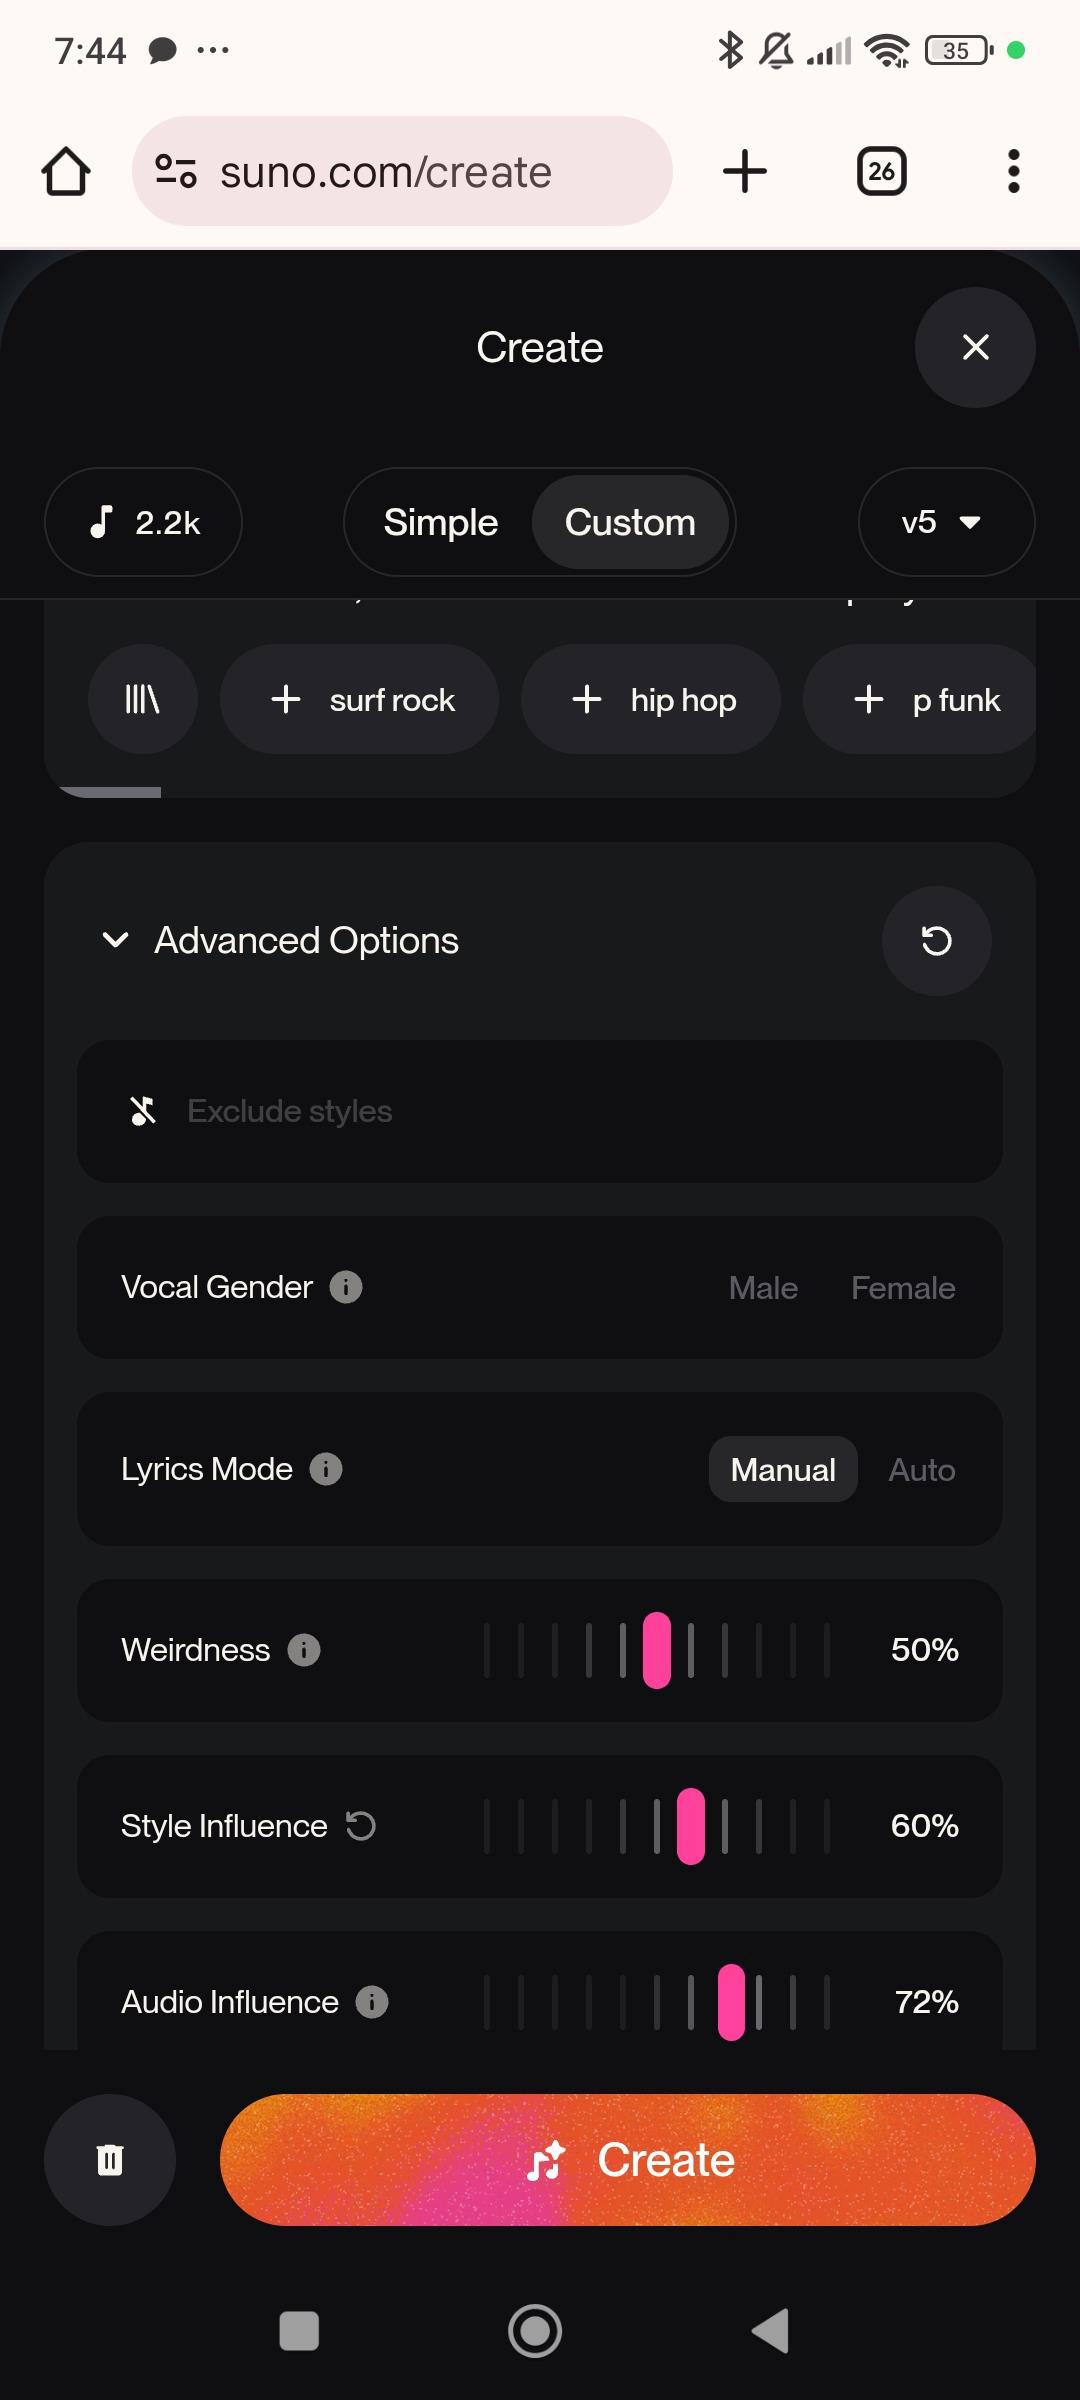The height and width of the screenshot is (2400, 1080).
Task: Focus the Exclude styles field
Action: tap(540, 1111)
